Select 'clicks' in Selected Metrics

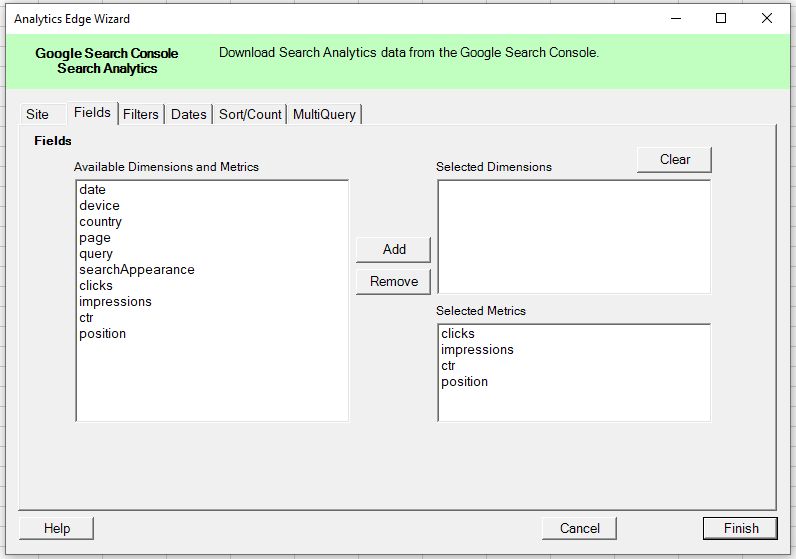tap(574, 334)
